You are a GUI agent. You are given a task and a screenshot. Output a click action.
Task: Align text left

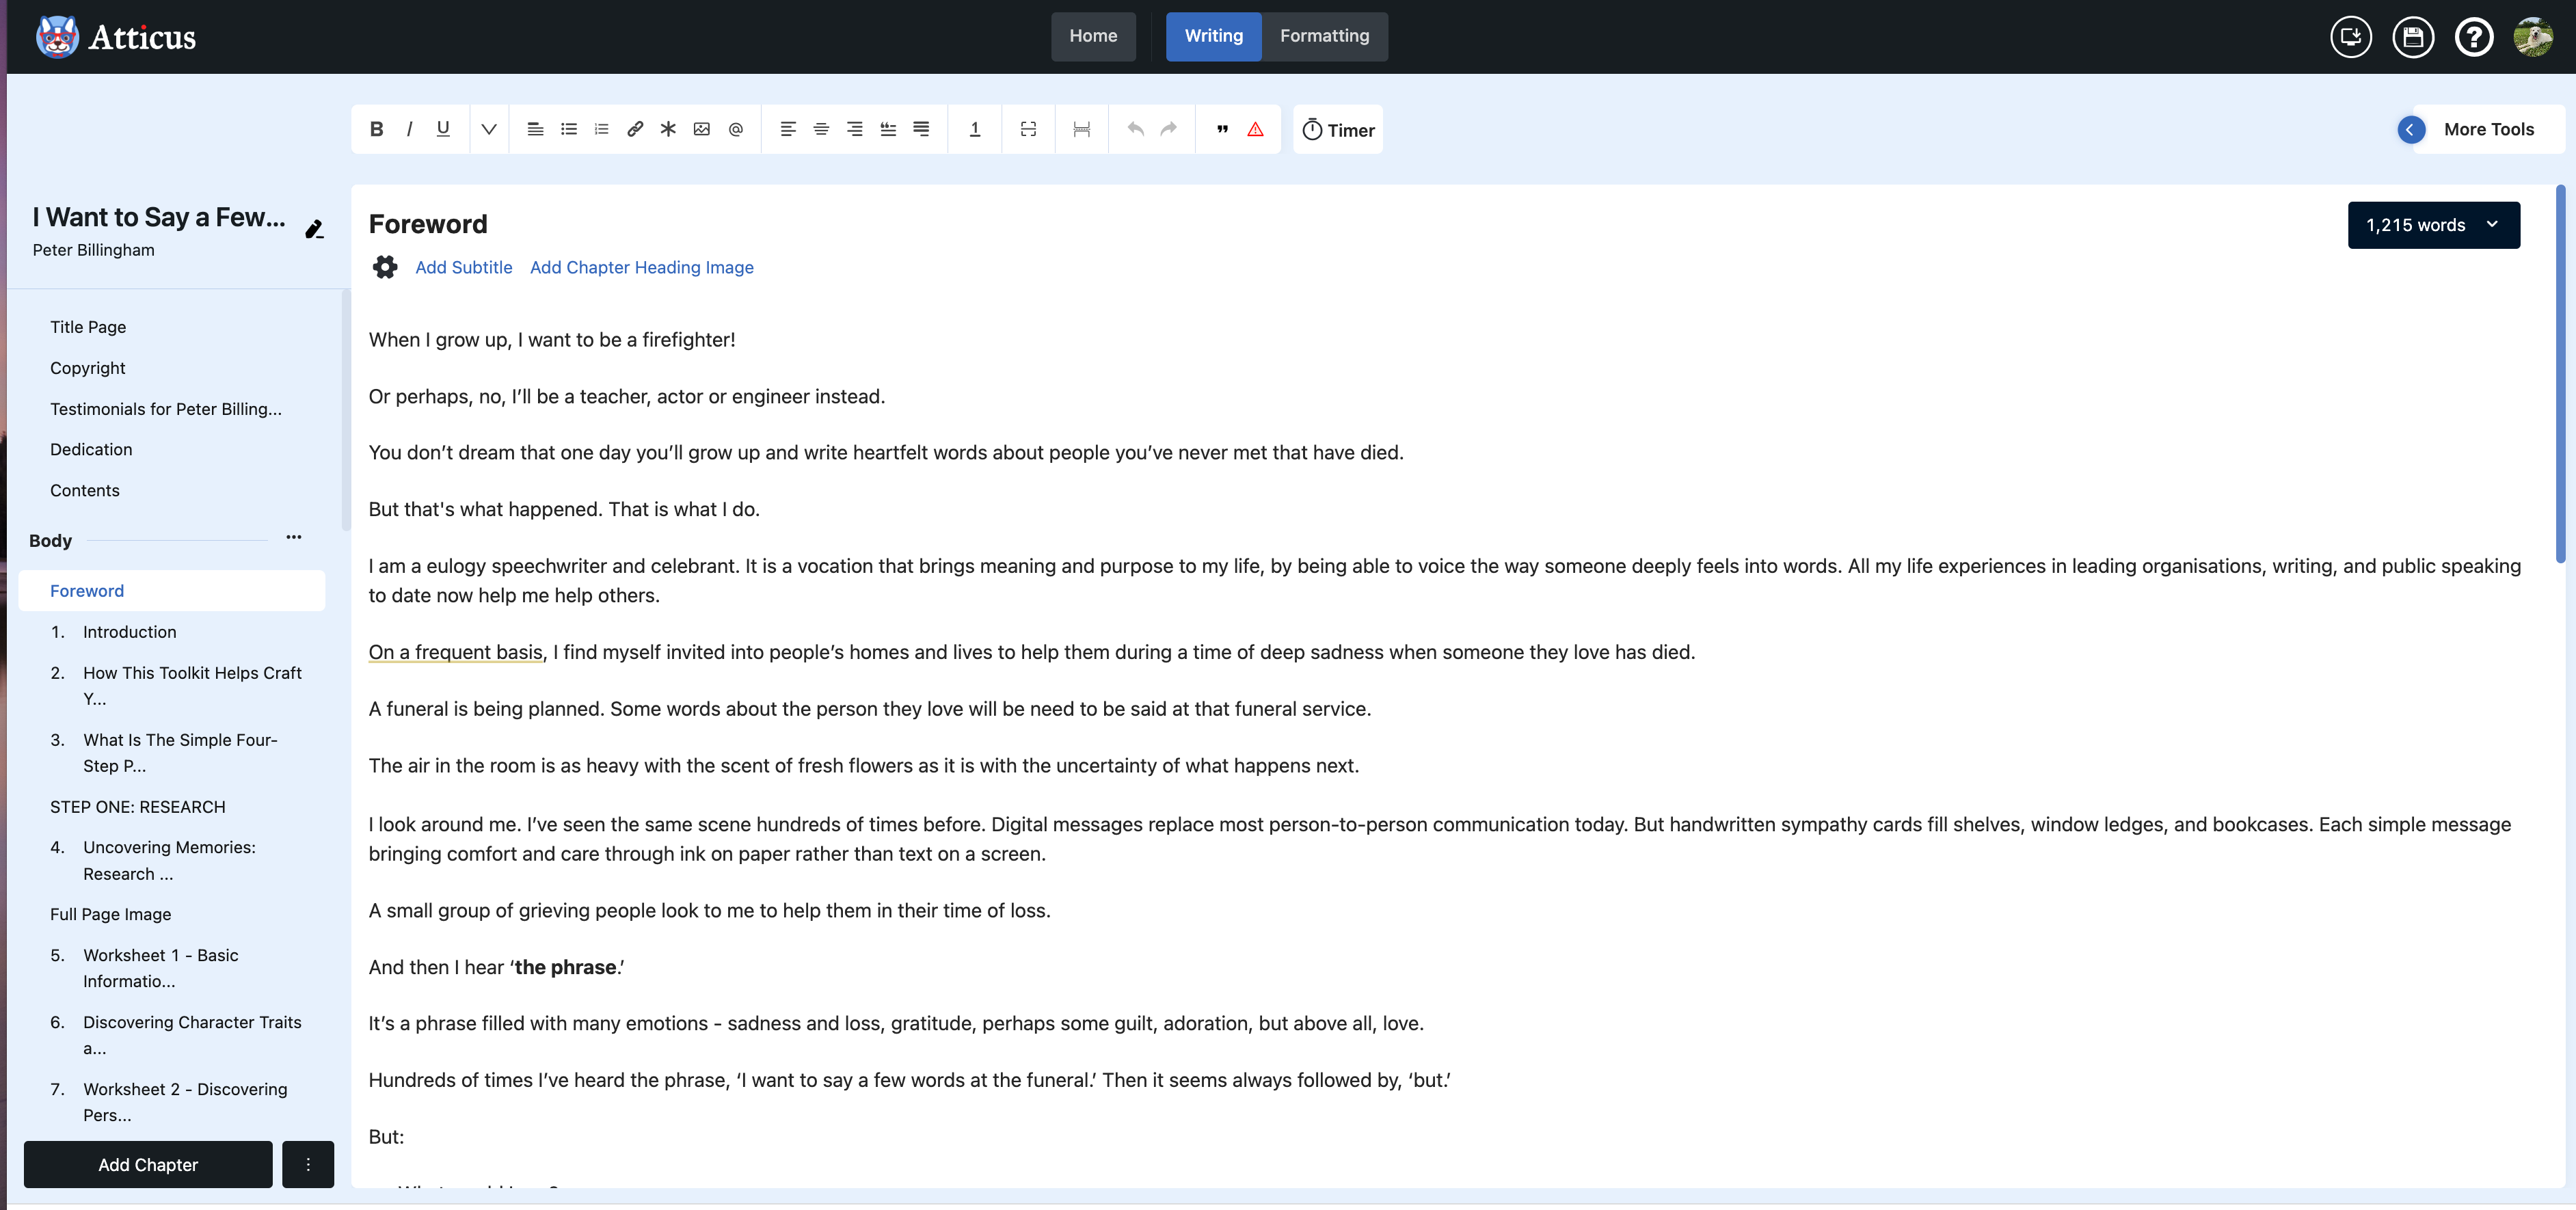click(788, 129)
